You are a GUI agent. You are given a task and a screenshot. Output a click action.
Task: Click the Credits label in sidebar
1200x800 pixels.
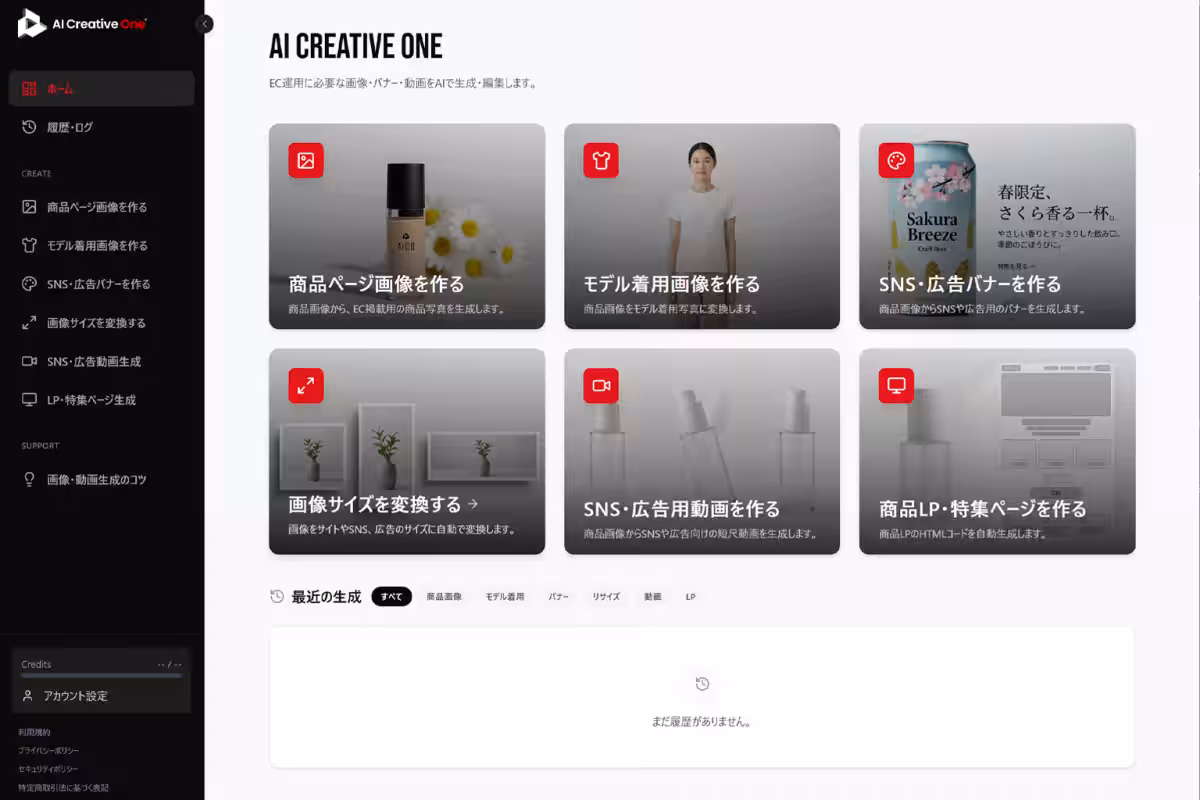pyautogui.click(x=36, y=664)
